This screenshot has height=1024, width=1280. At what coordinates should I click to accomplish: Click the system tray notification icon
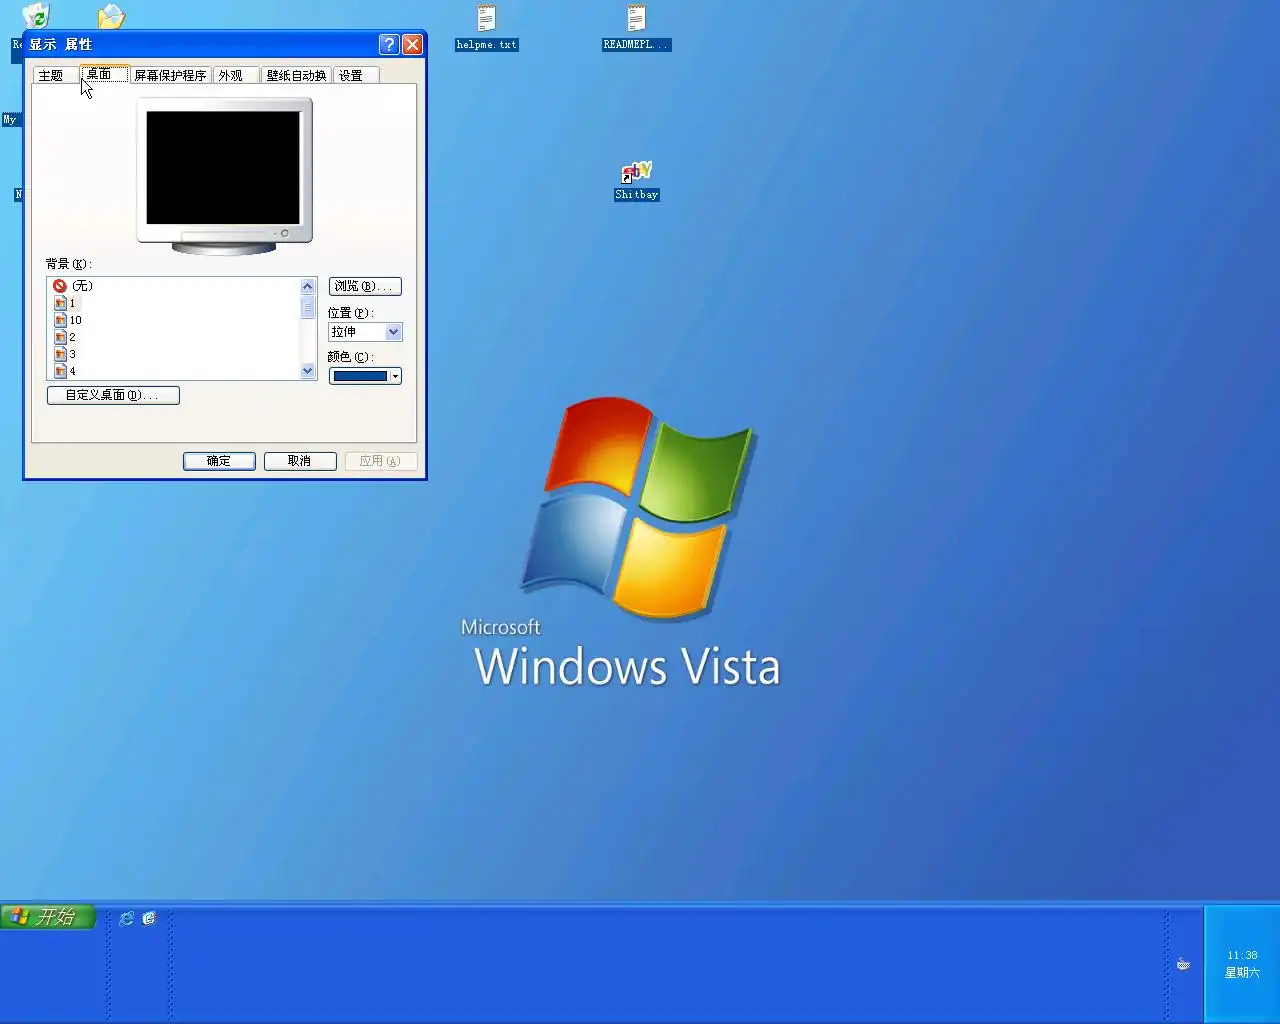click(1183, 965)
